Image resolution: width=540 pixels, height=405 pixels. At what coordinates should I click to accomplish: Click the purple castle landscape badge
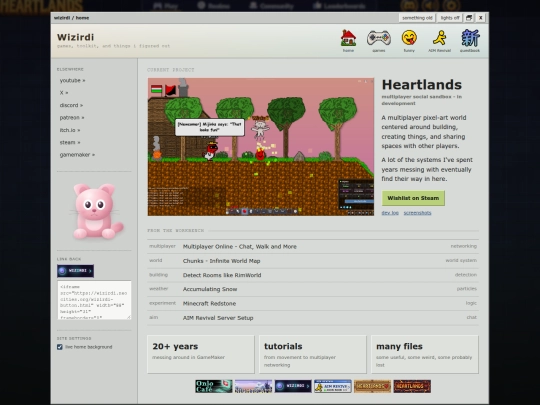[253, 386]
